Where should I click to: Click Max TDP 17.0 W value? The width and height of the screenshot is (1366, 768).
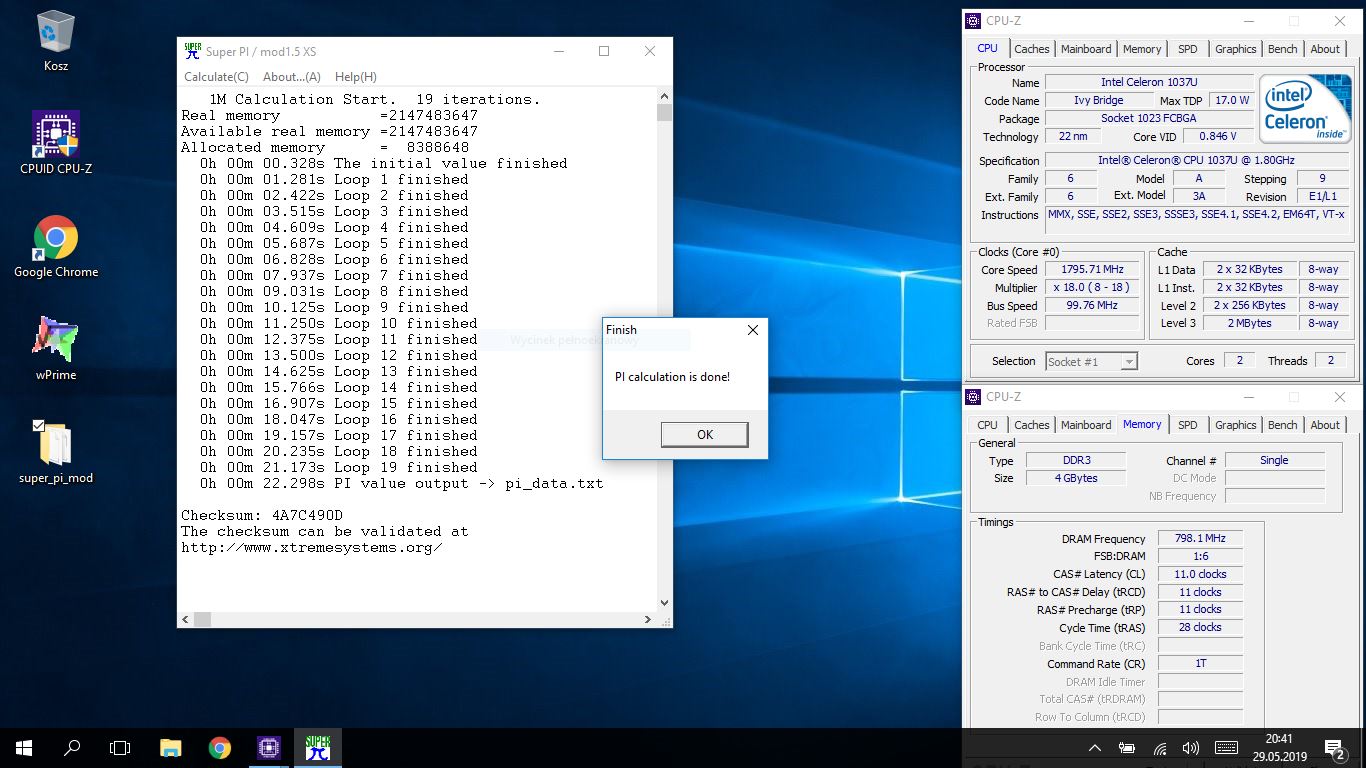[x=1232, y=101]
